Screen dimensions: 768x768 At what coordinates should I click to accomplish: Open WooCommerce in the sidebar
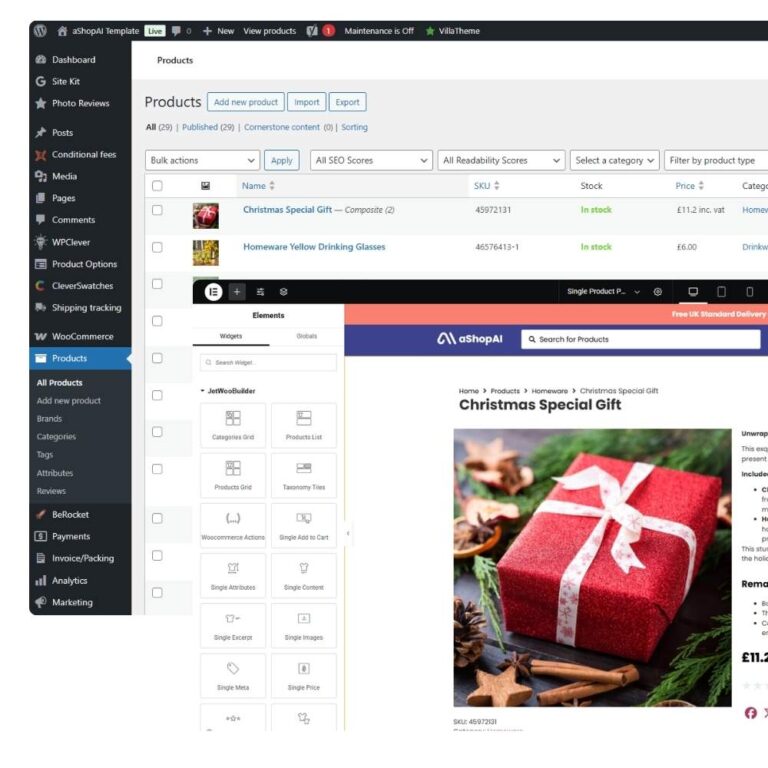82,336
